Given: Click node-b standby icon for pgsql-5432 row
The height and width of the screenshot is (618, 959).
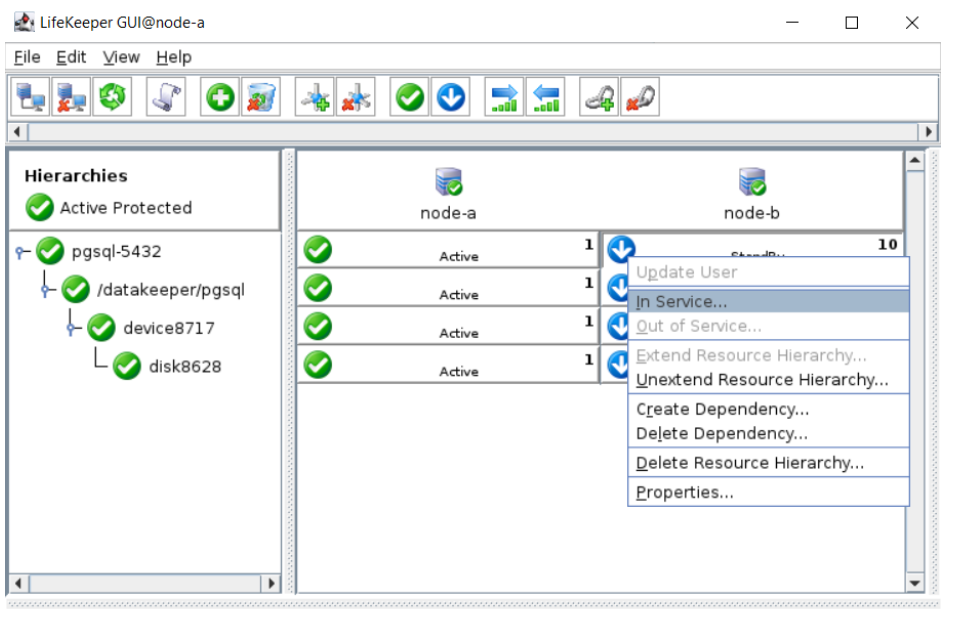Looking at the screenshot, I should coord(621,248).
